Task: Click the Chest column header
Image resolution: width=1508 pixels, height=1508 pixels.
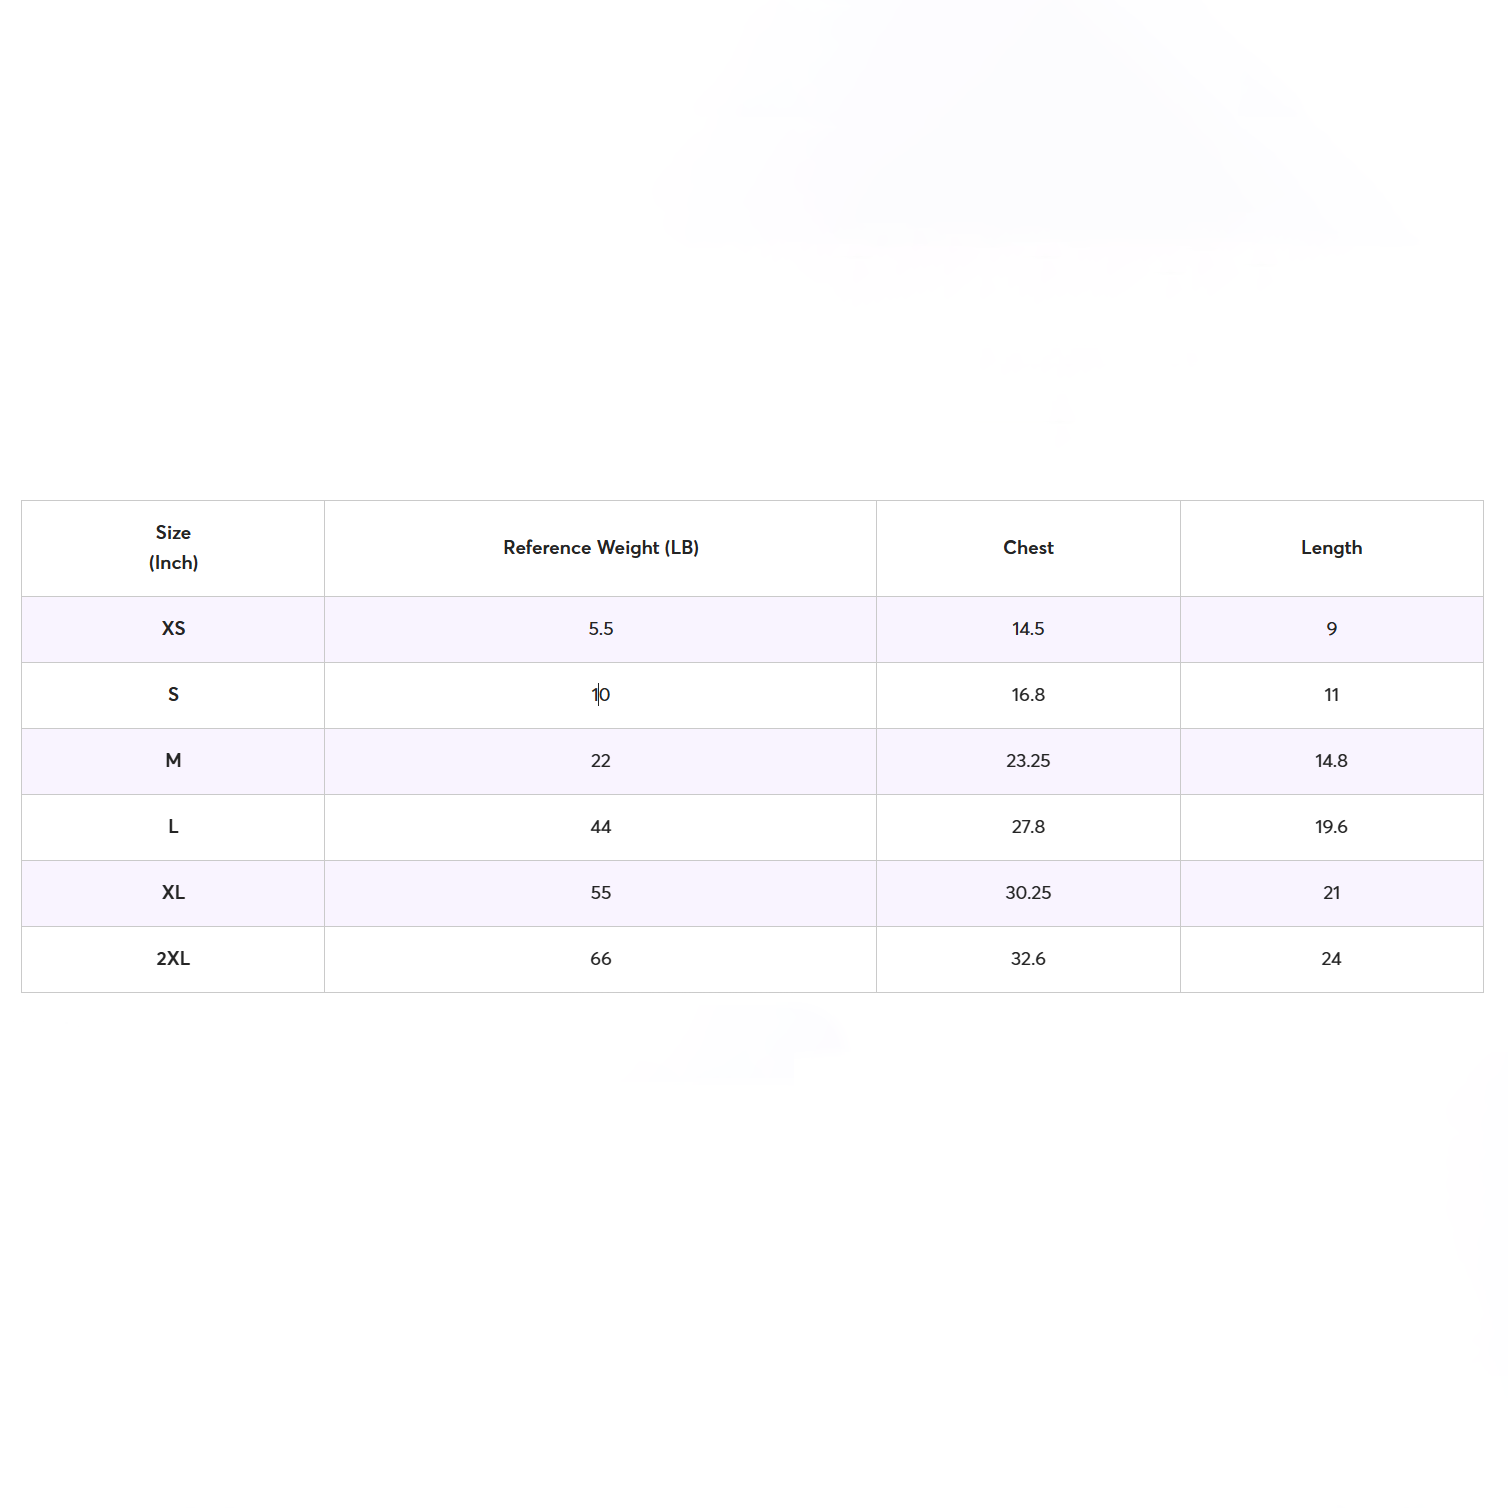Action: [1028, 548]
